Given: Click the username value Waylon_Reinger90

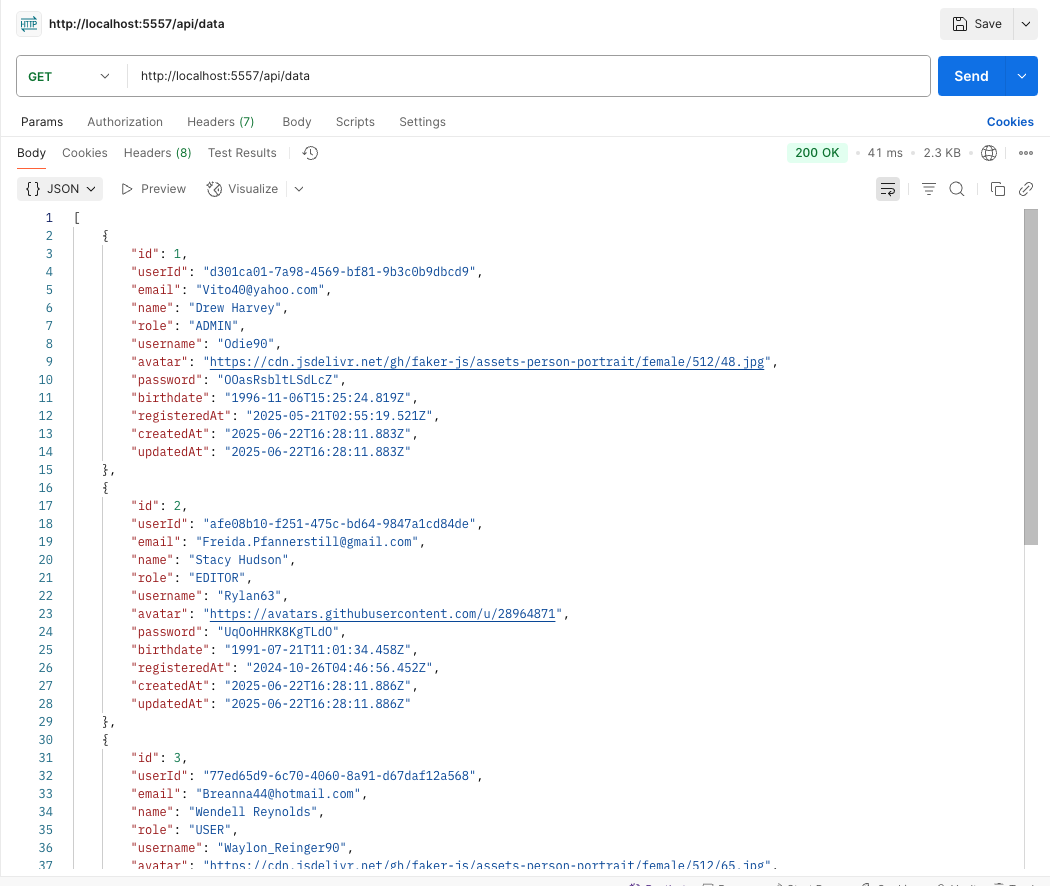Looking at the screenshot, I should click(x=282, y=848).
